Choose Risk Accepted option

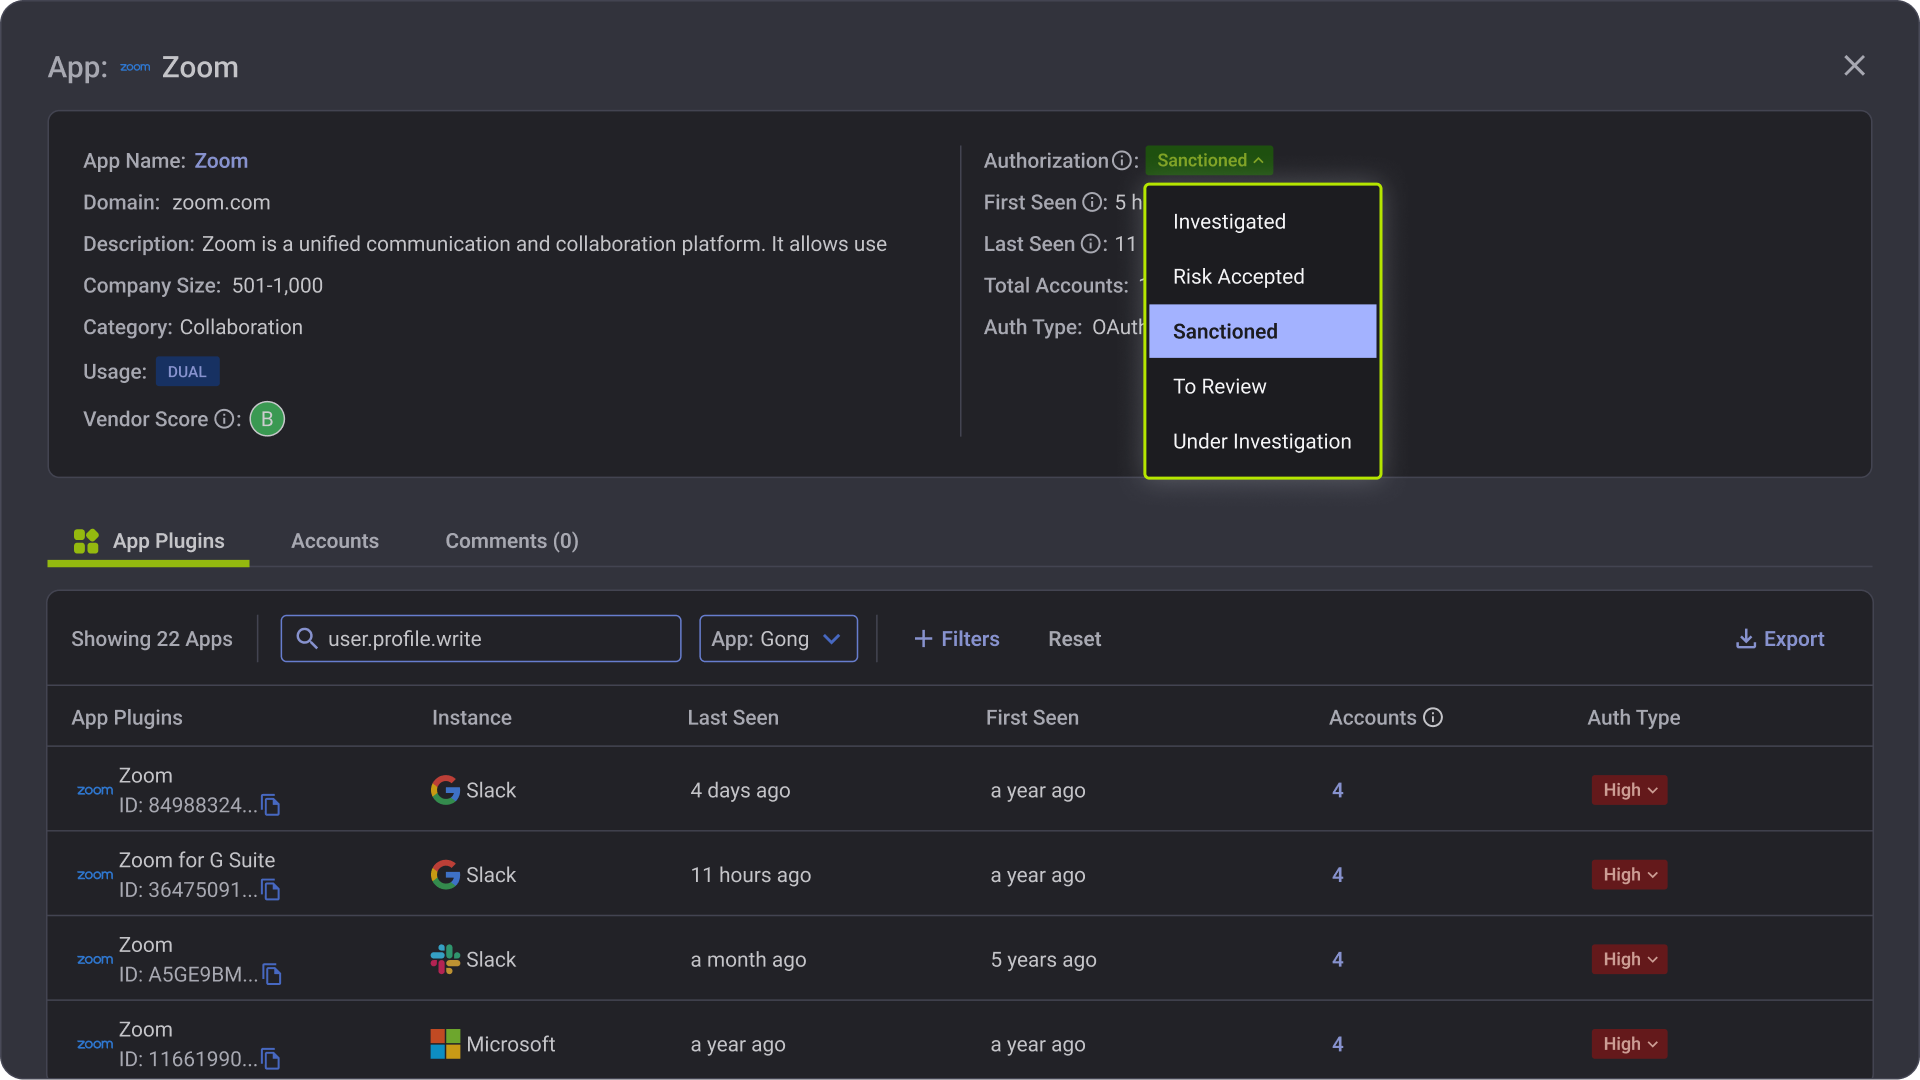[1262, 277]
